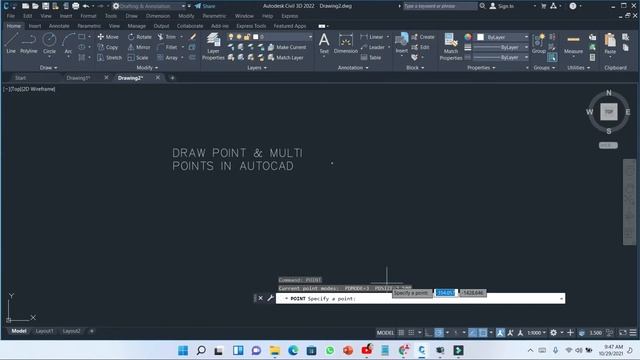Toggle ortho mode in status bar
The height and width of the screenshot is (360, 640).
tap(429, 333)
